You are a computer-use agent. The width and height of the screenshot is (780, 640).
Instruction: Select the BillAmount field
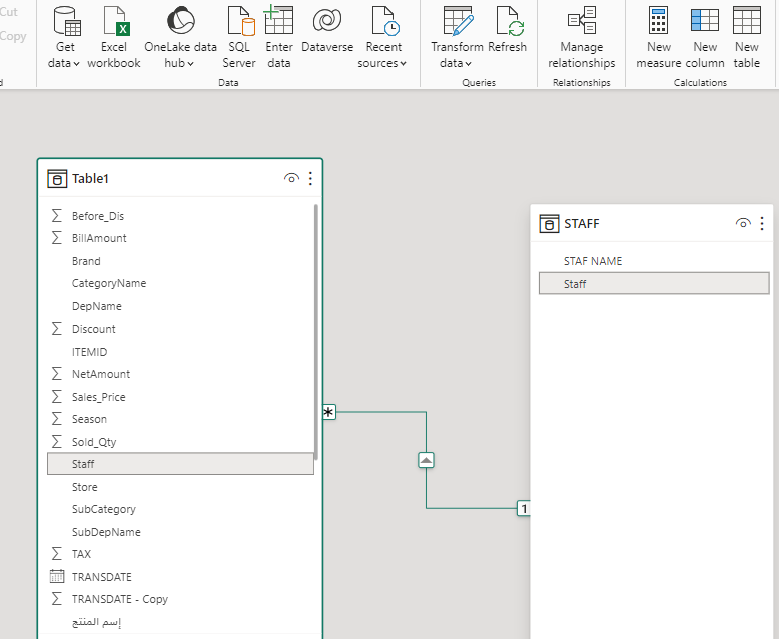pos(180,238)
